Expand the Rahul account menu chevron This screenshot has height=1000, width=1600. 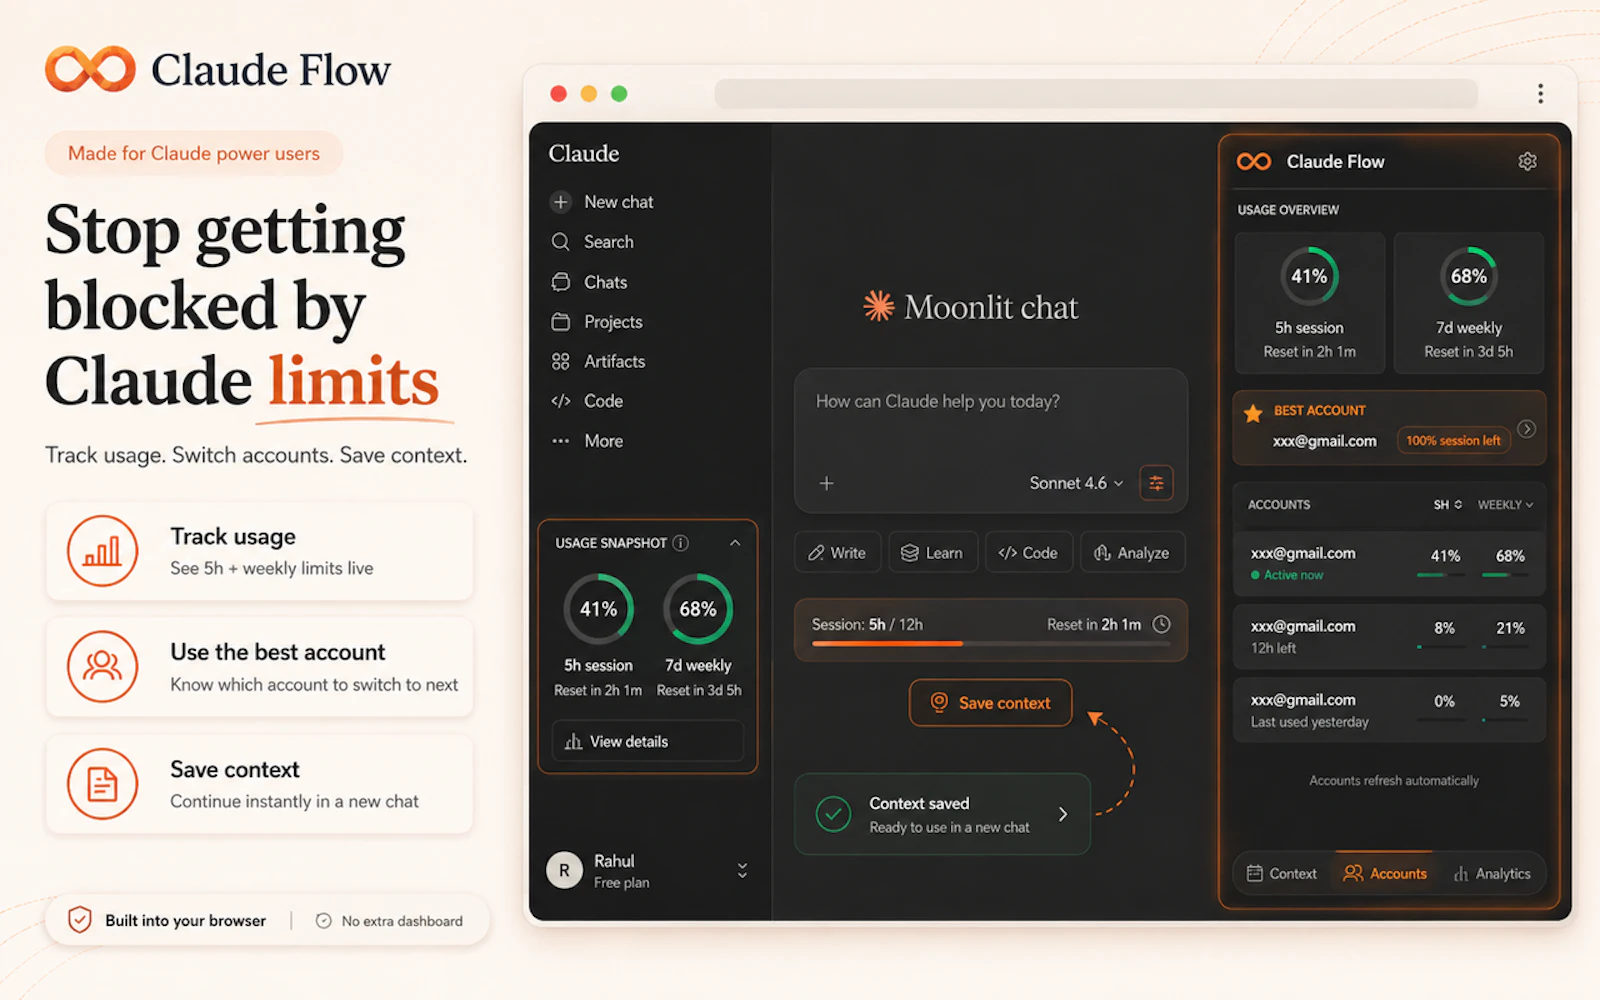point(742,870)
